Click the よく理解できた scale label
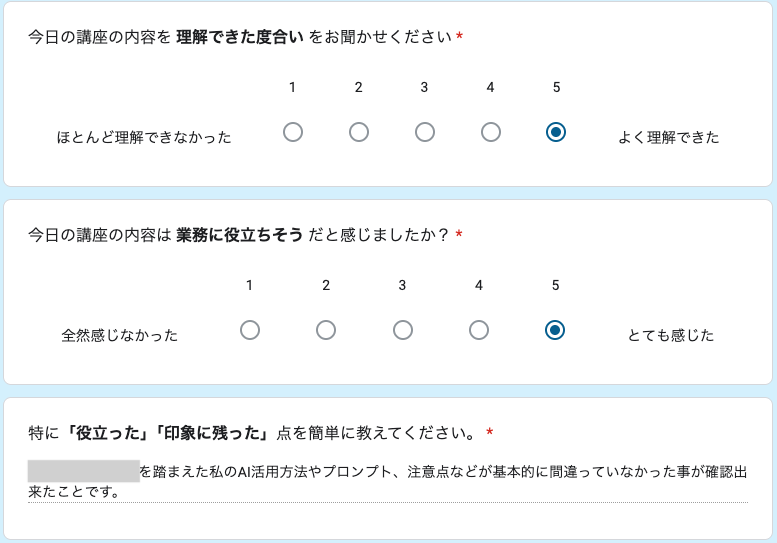Image resolution: width=777 pixels, height=543 pixels. (669, 137)
